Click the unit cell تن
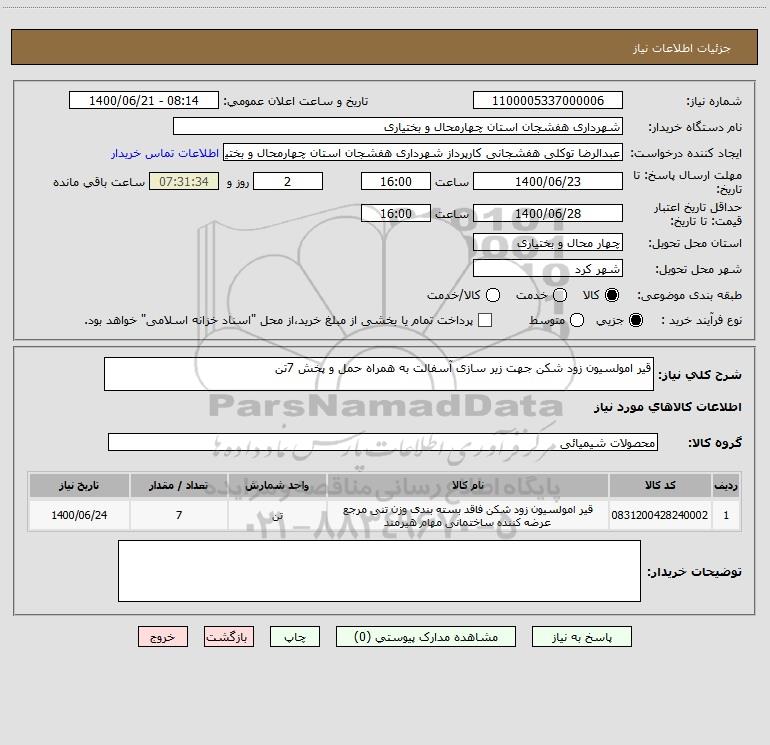 277,515
